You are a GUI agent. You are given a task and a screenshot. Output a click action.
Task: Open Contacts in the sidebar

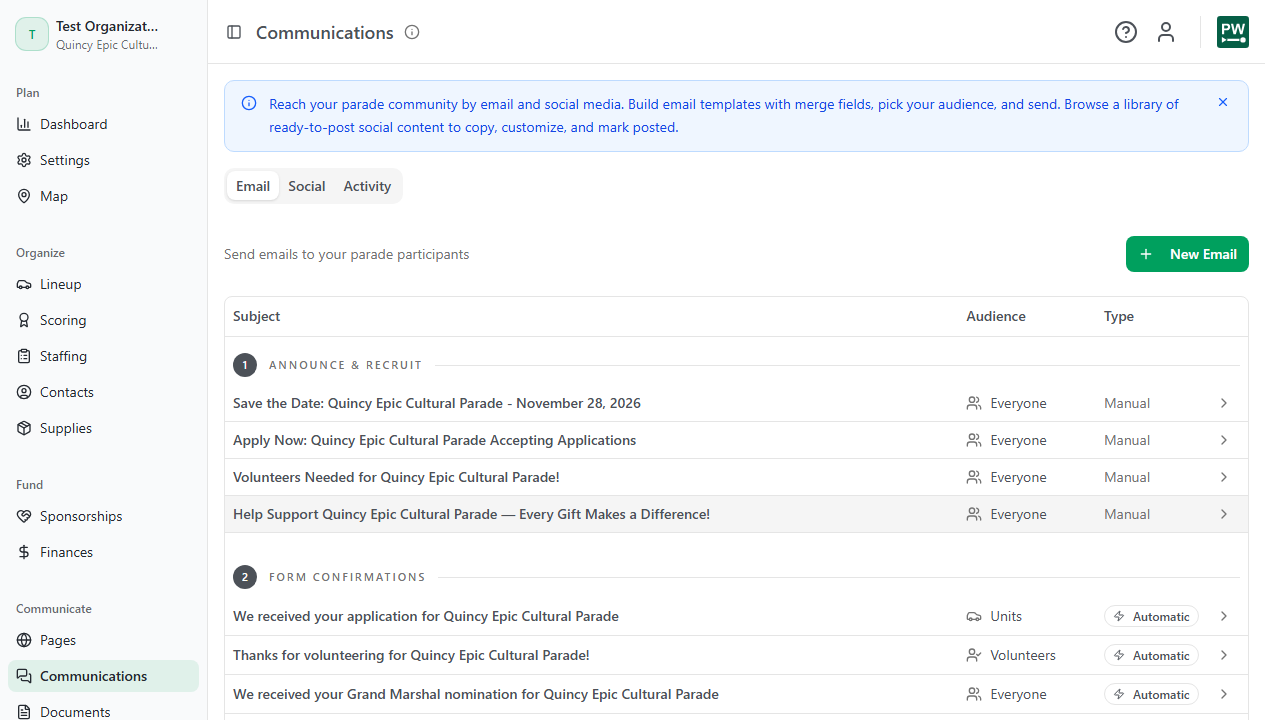103,392
